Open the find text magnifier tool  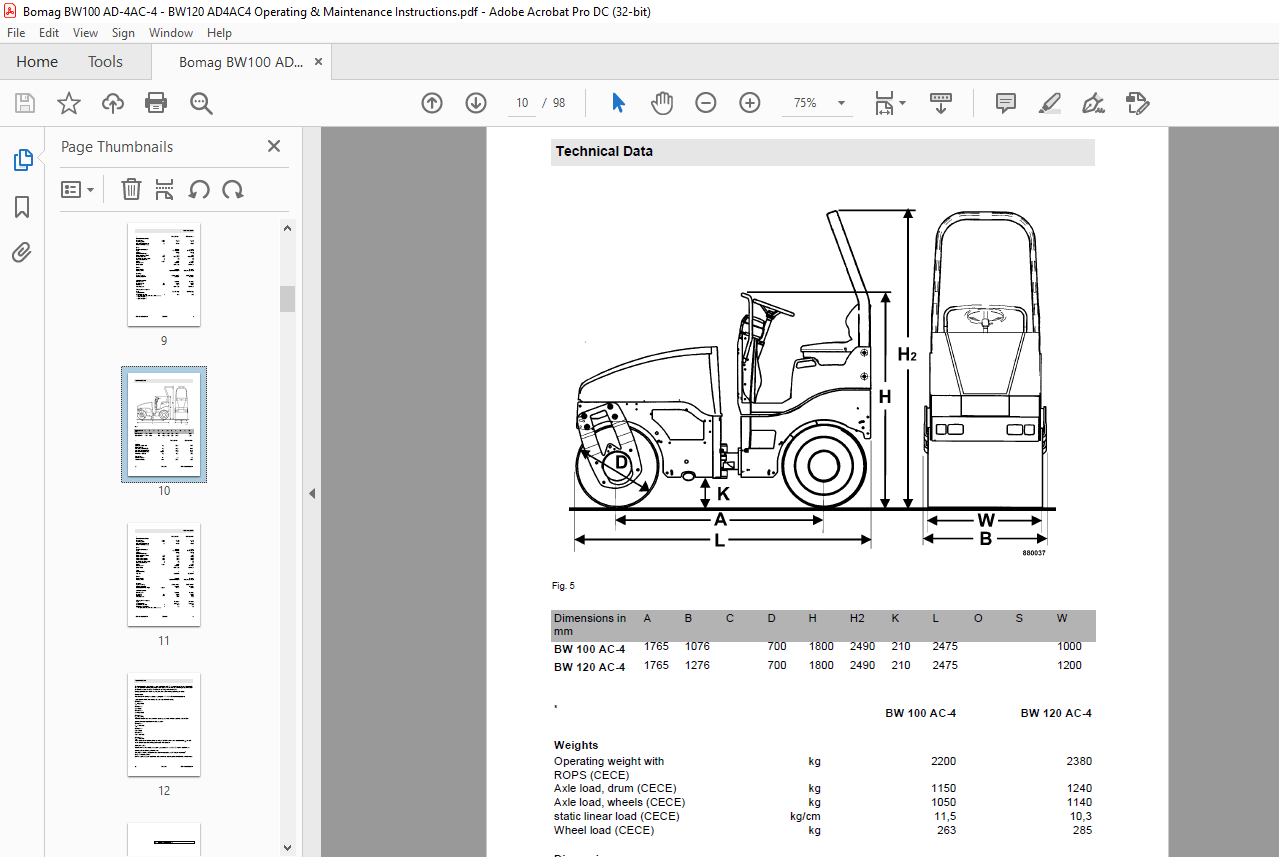(202, 103)
